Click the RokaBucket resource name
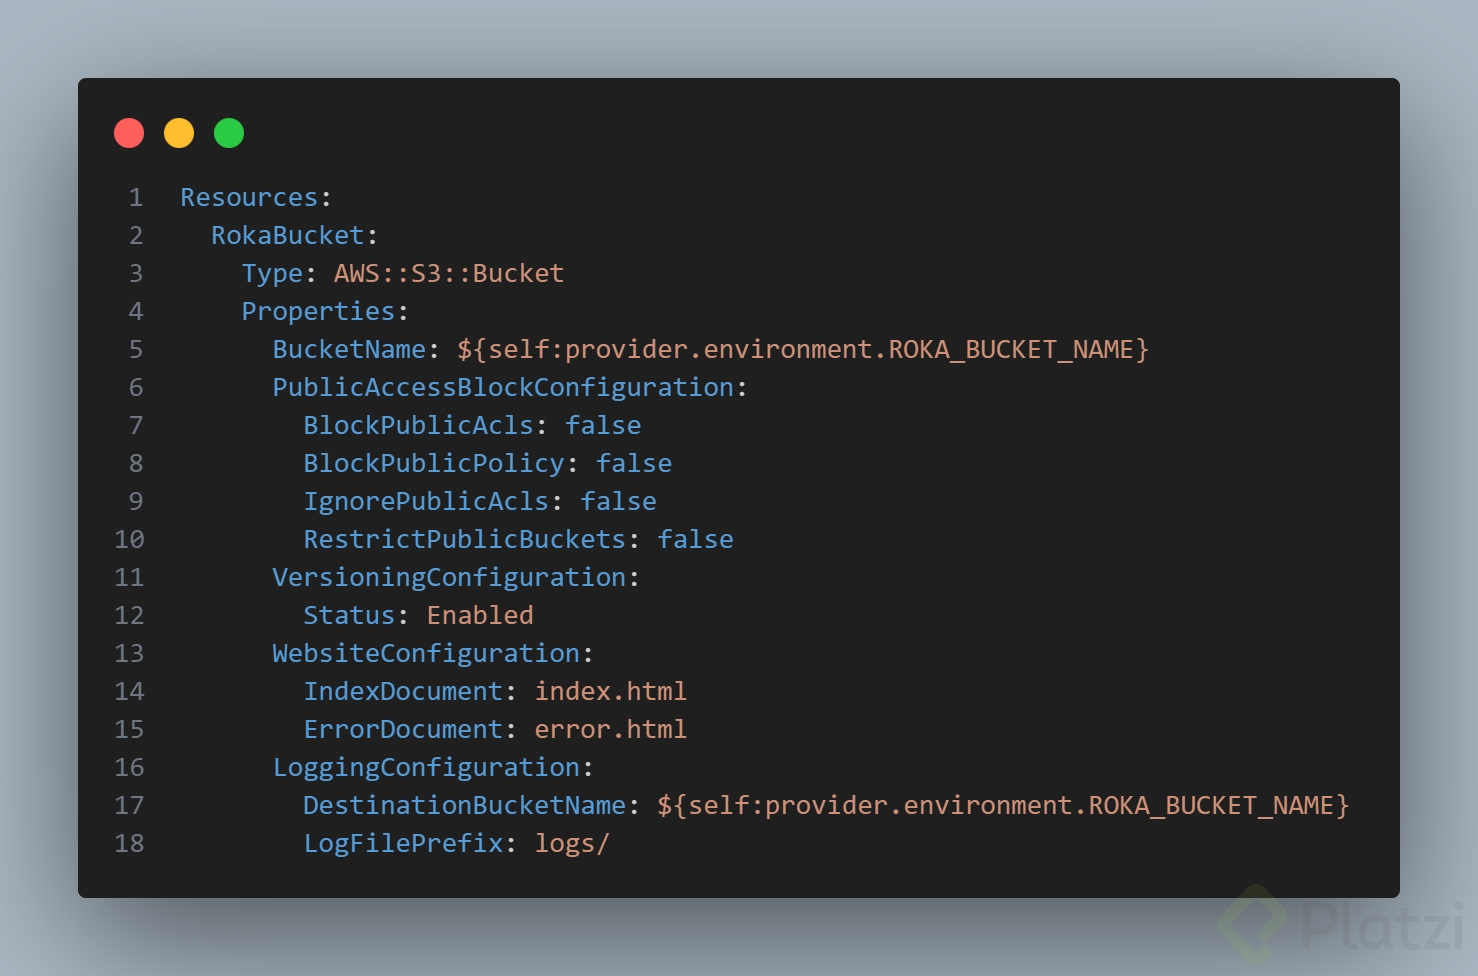The width and height of the screenshot is (1478, 976). click(288, 236)
